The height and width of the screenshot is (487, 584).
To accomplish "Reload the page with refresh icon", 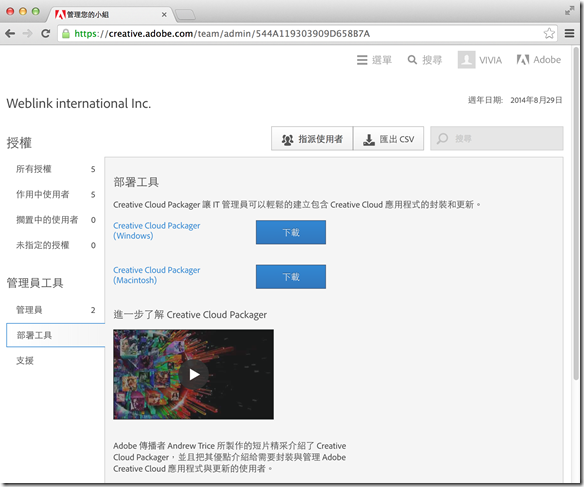I will coord(45,34).
